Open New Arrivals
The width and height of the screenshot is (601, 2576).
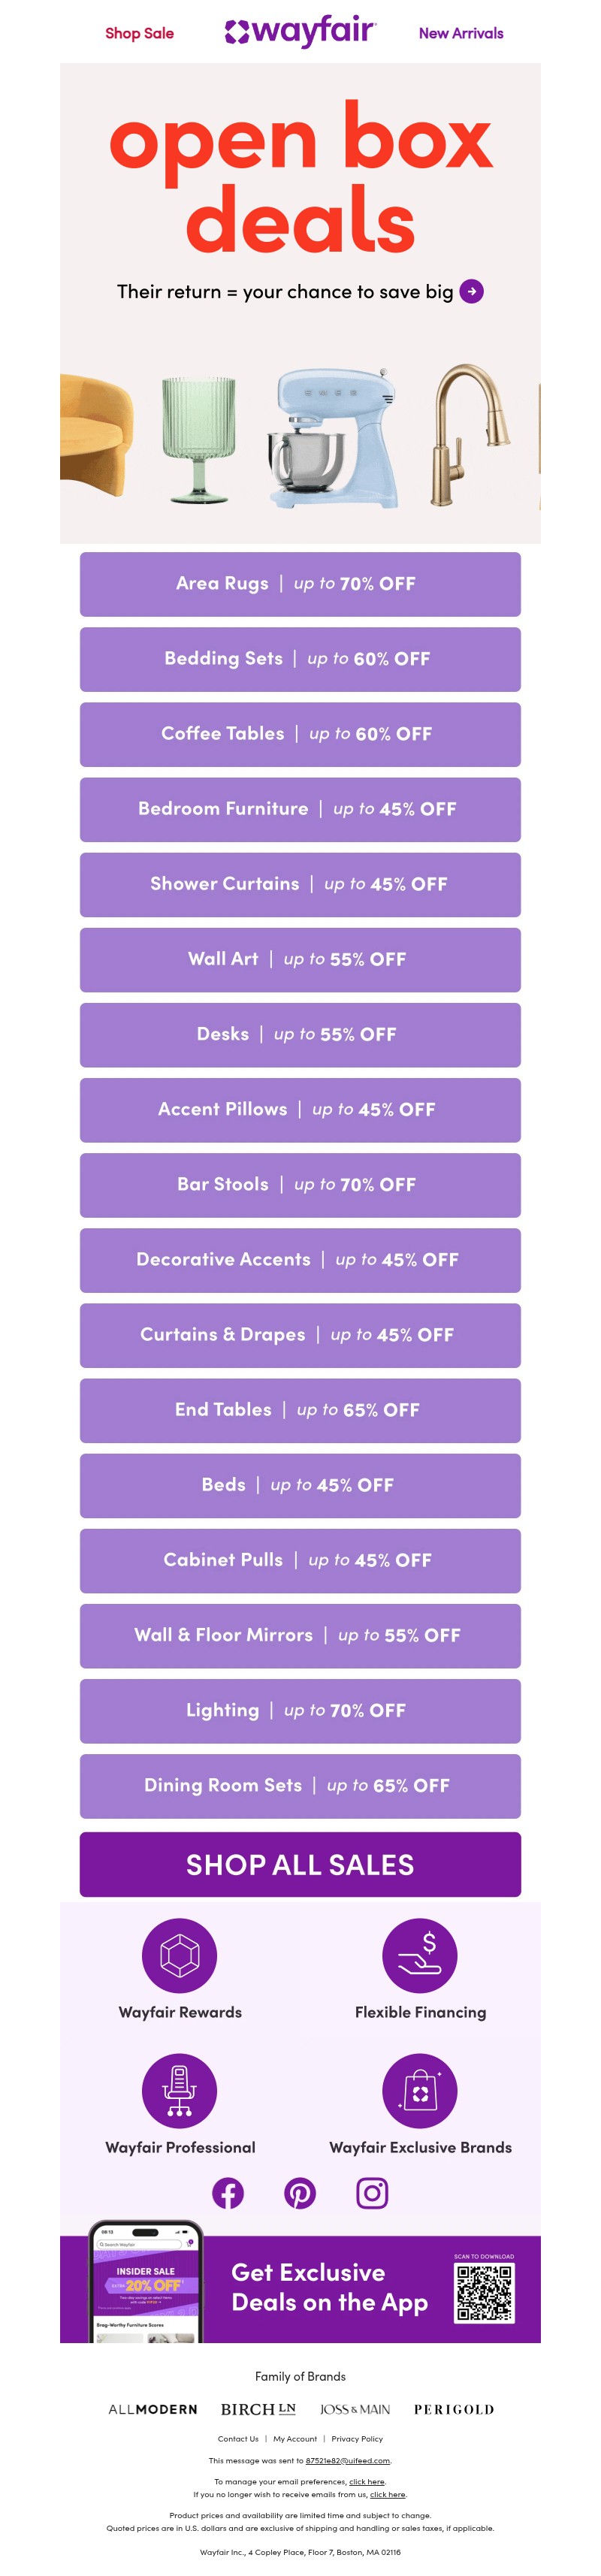[461, 33]
